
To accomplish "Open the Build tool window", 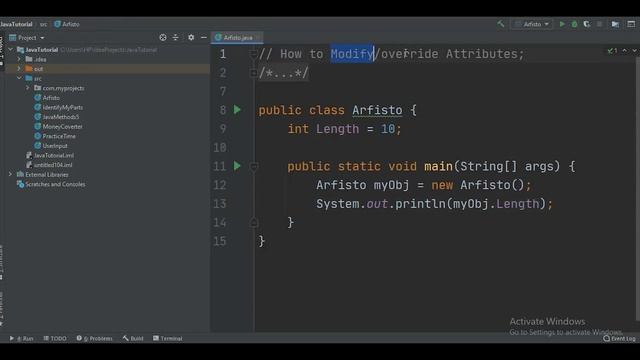I will click(x=133, y=338).
